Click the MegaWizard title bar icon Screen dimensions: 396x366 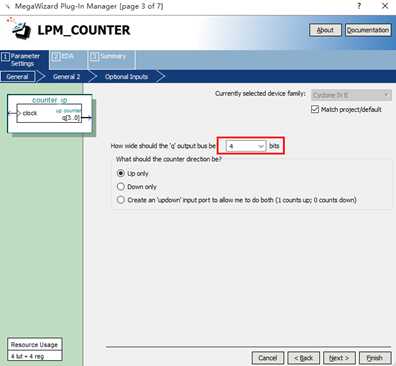tap(7, 6)
